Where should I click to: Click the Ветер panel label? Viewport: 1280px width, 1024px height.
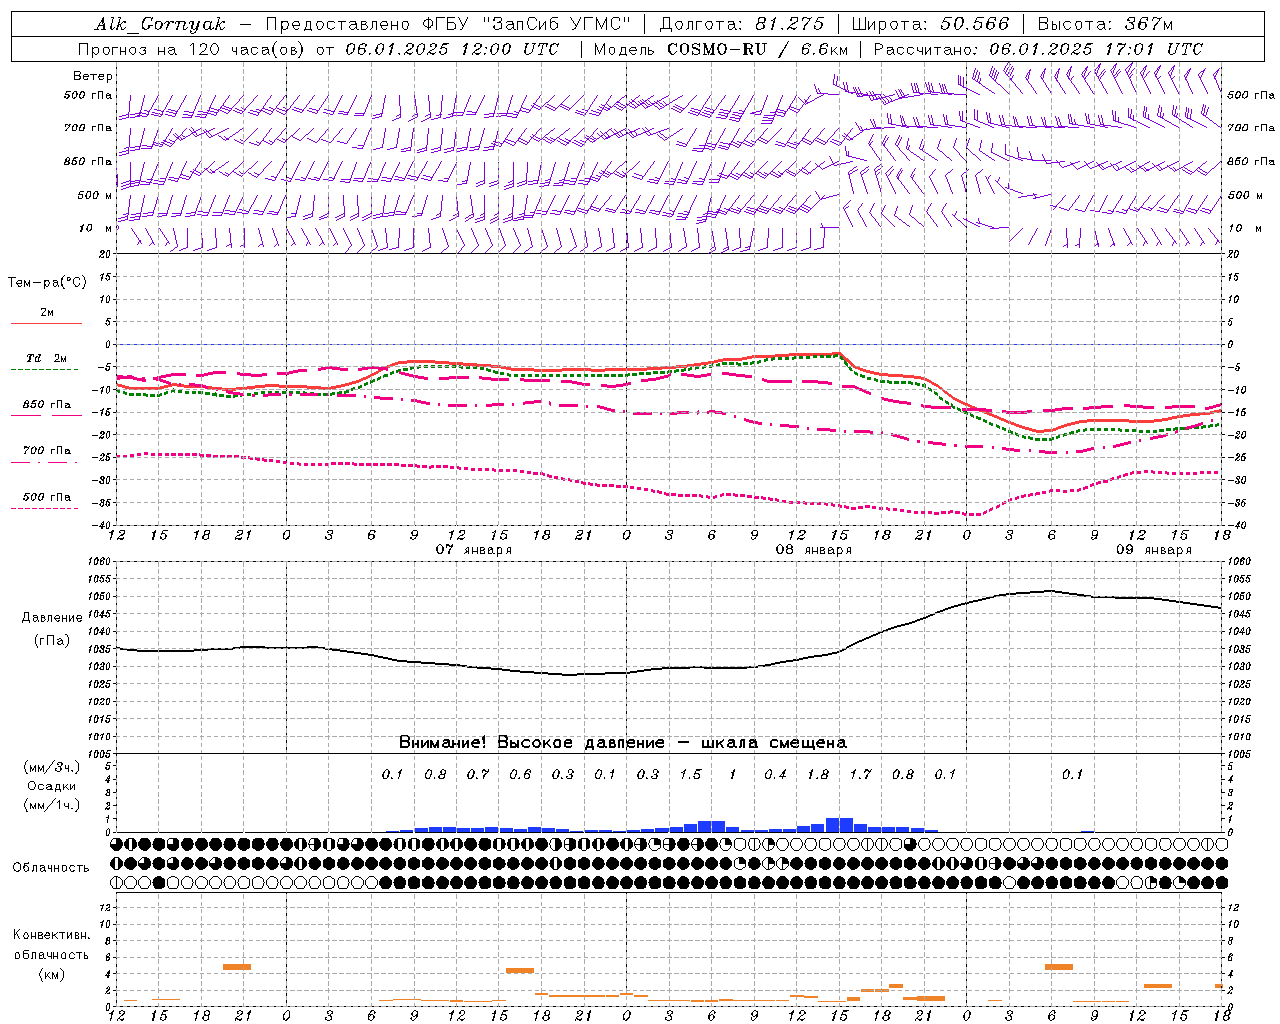93,76
